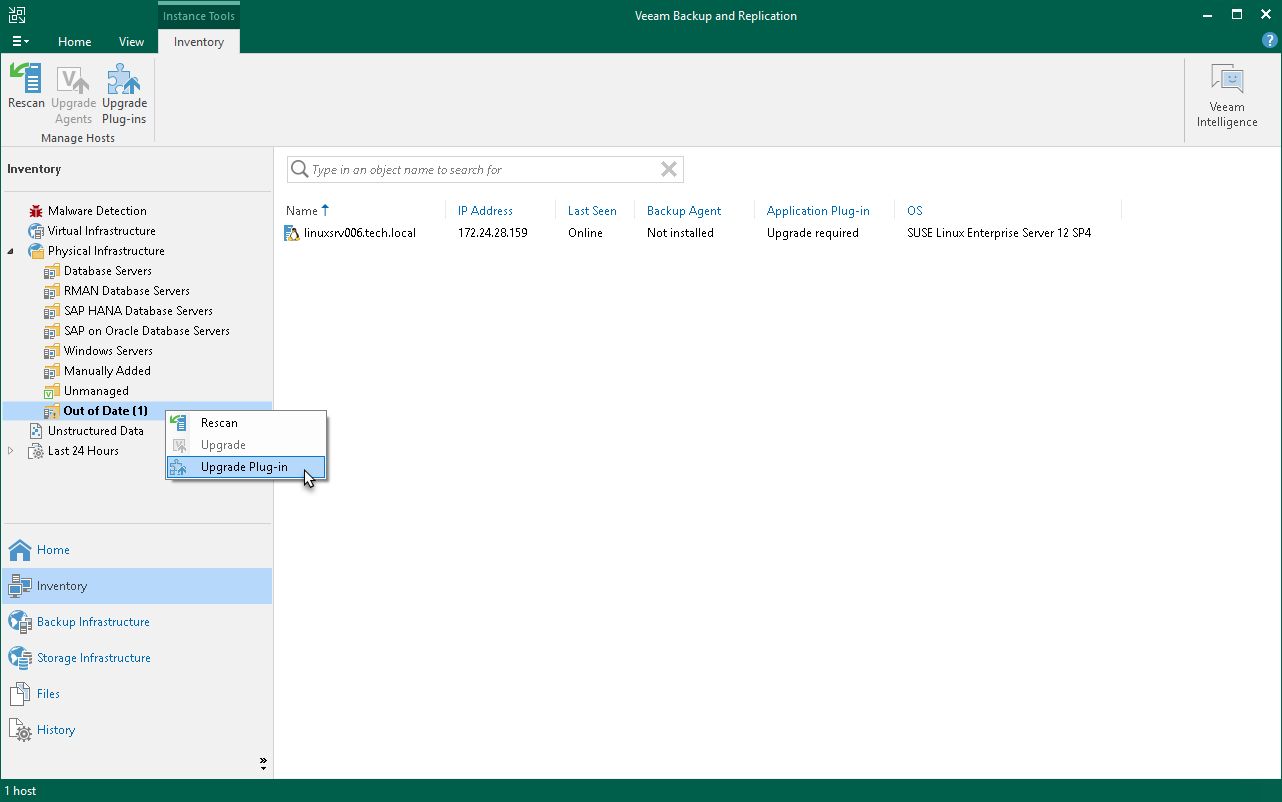Screen dimensions: 1282x802
Task: Expand the Last 24 Hours node
Action: (11, 451)
